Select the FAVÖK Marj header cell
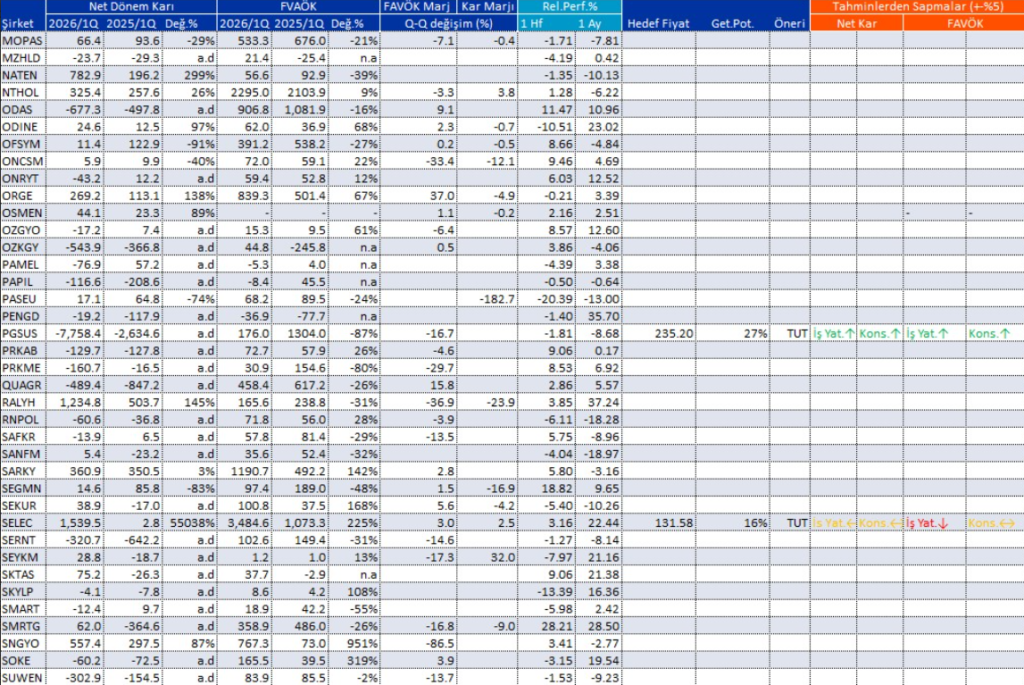The height and width of the screenshot is (685, 1024). tap(417, 7)
